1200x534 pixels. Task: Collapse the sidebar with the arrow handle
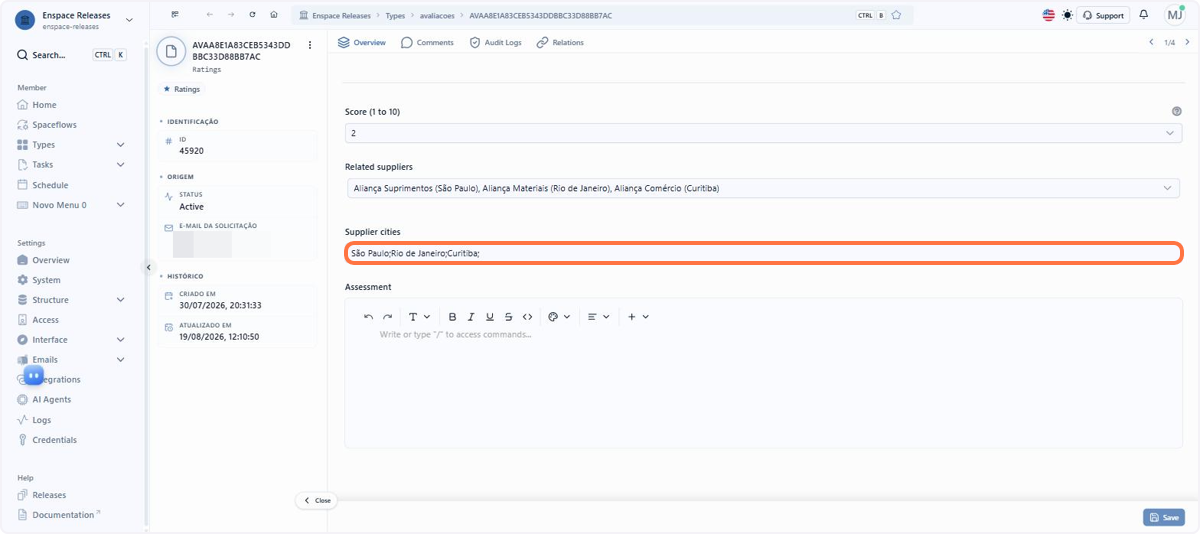[x=148, y=267]
